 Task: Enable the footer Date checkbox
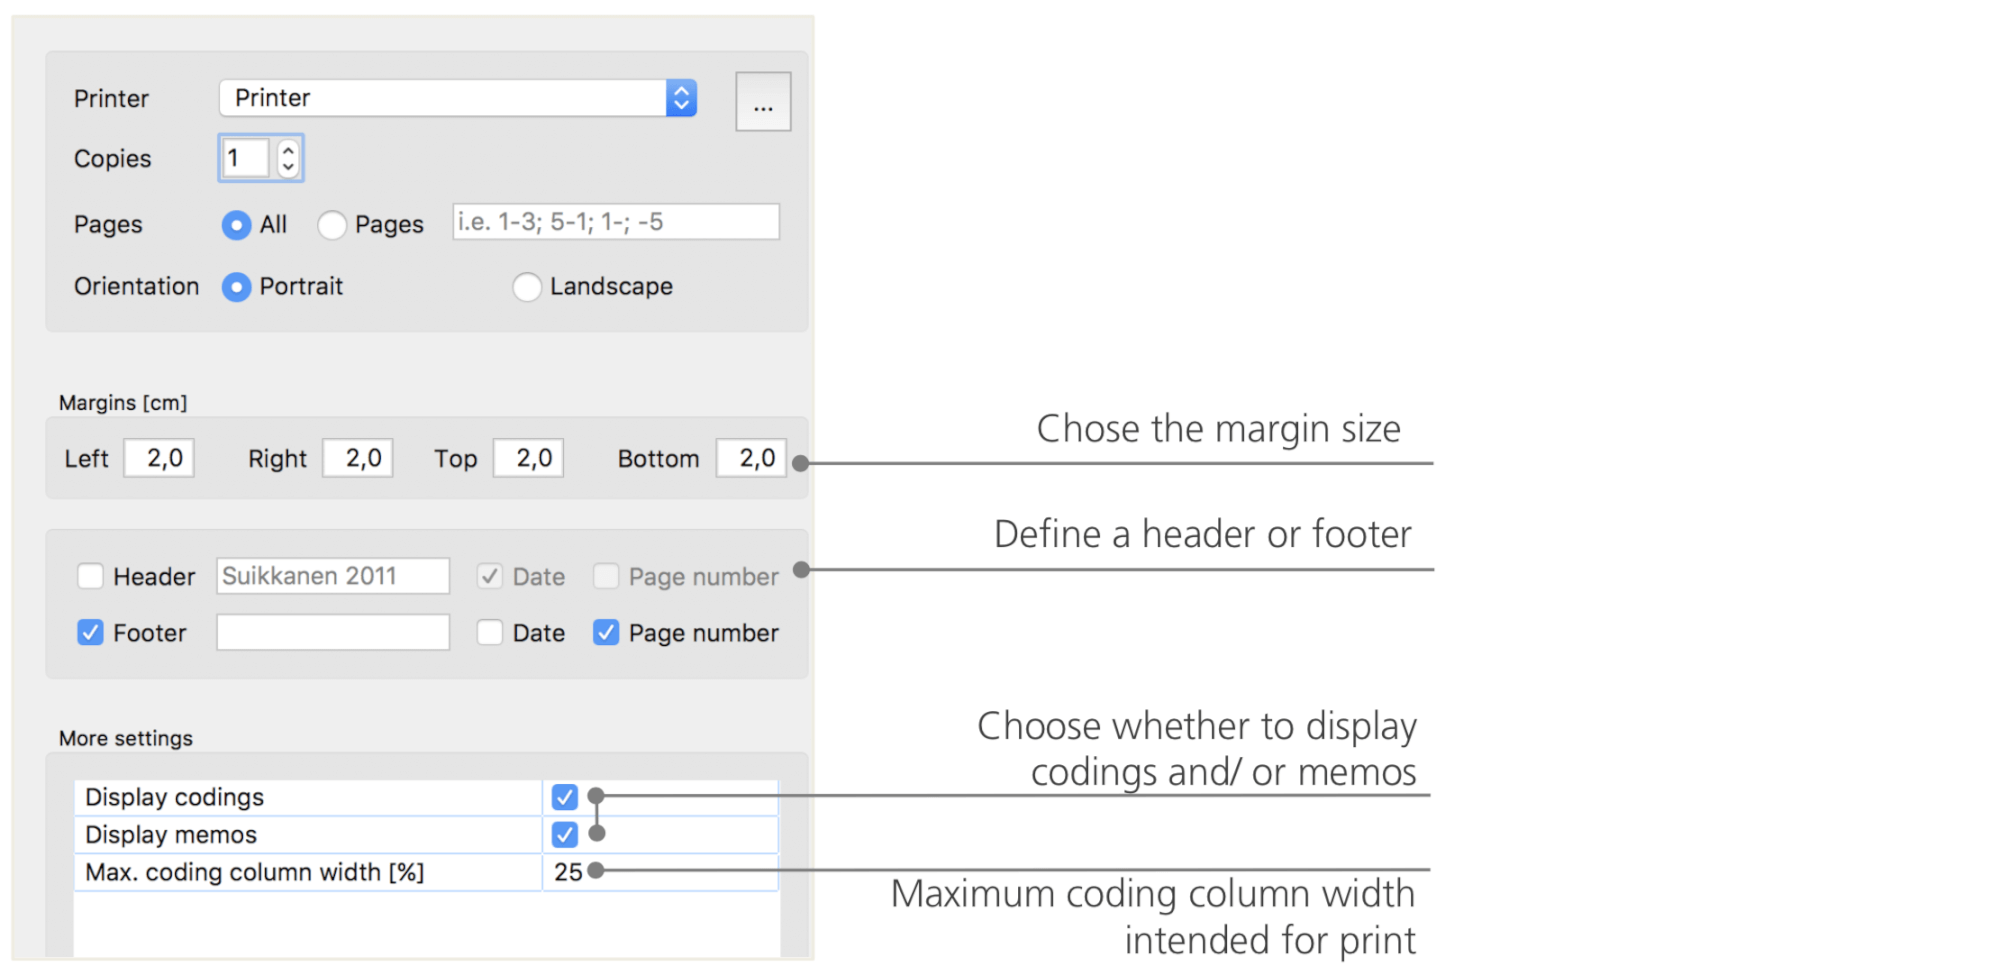[489, 632]
